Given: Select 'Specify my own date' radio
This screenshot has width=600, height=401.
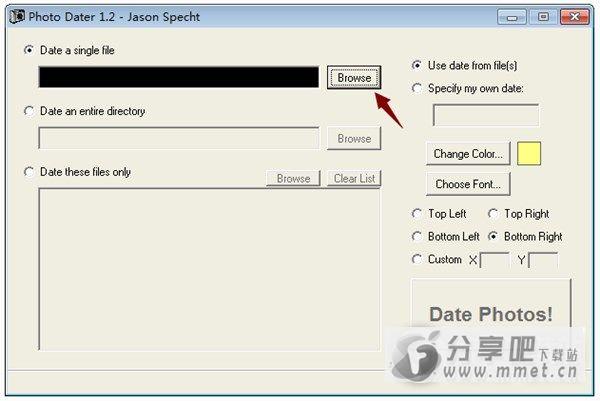Looking at the screenshot, I should click(417, 88).
